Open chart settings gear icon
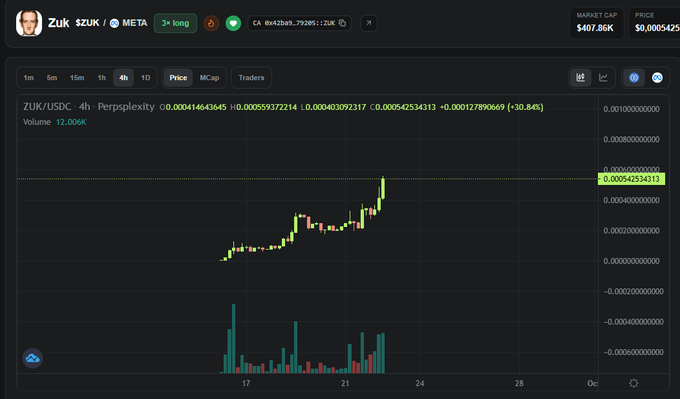The image size is (680, 399). point(634,383)
